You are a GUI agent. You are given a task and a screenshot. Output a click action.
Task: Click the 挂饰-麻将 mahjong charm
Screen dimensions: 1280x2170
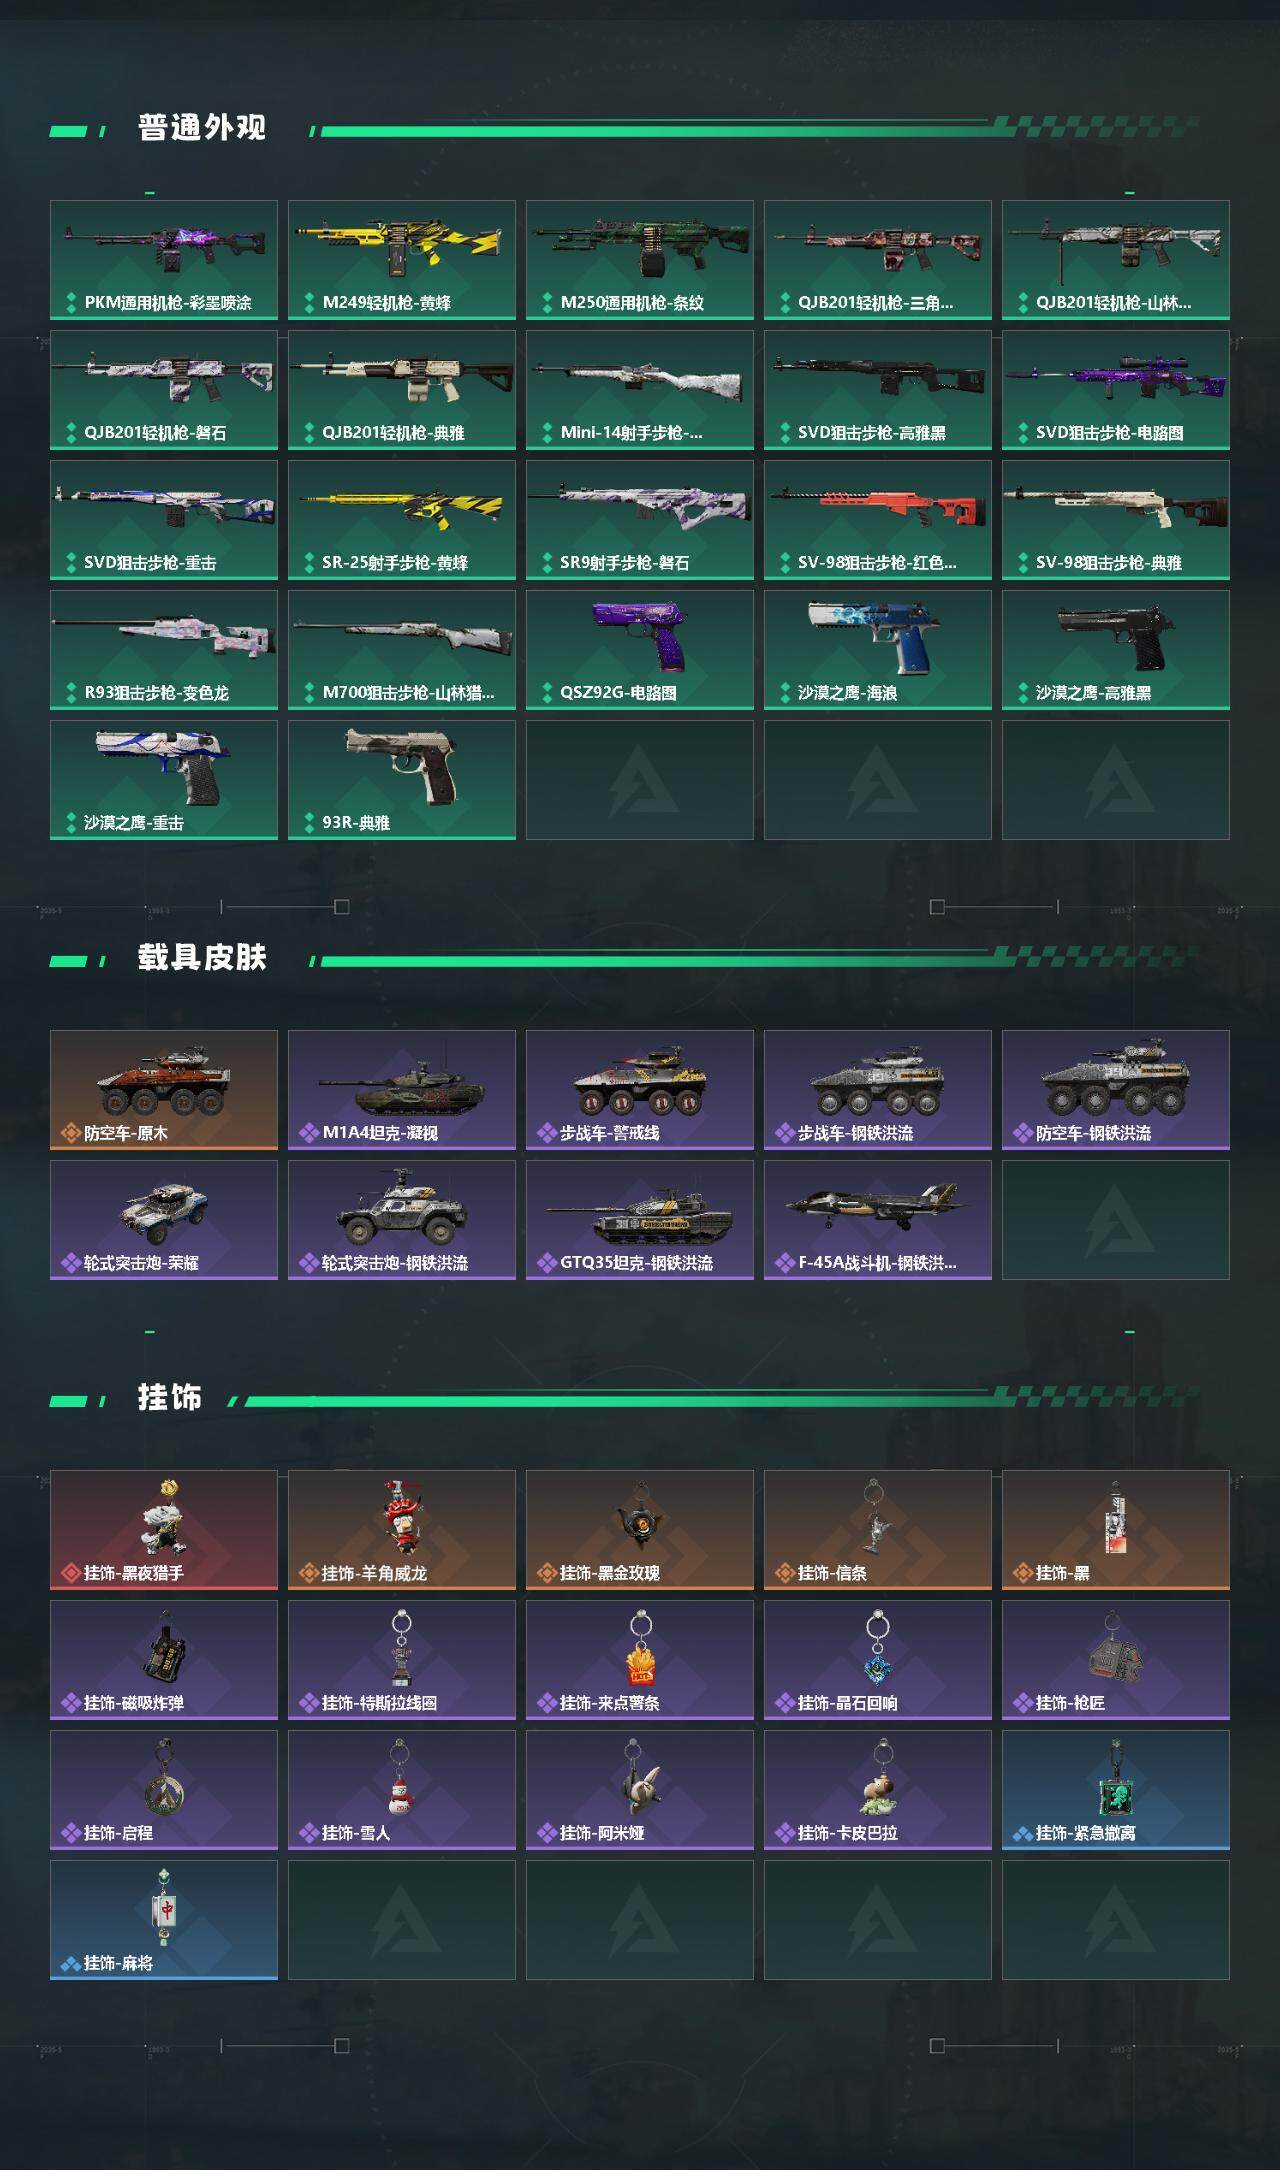pyautogui.click(x=164, y=1920)
